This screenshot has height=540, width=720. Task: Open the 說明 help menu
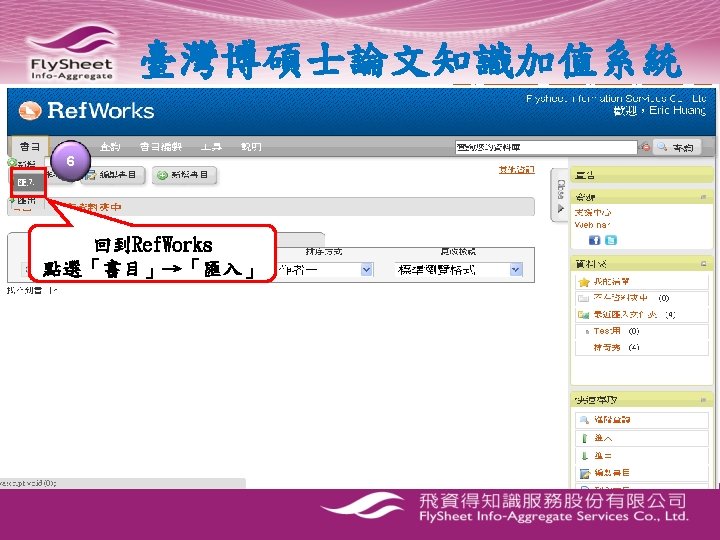[x=251, y=147]
